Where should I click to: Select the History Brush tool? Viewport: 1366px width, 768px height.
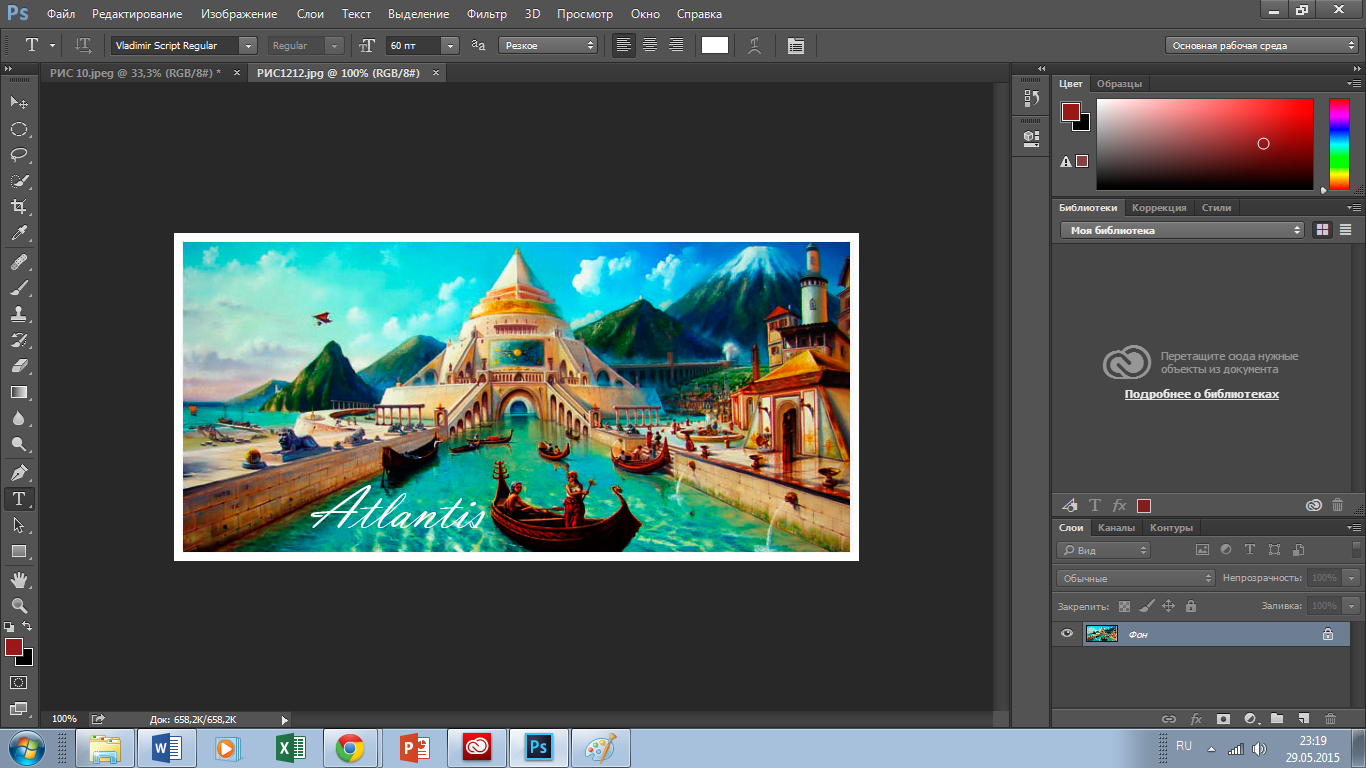tap(19, 340)
